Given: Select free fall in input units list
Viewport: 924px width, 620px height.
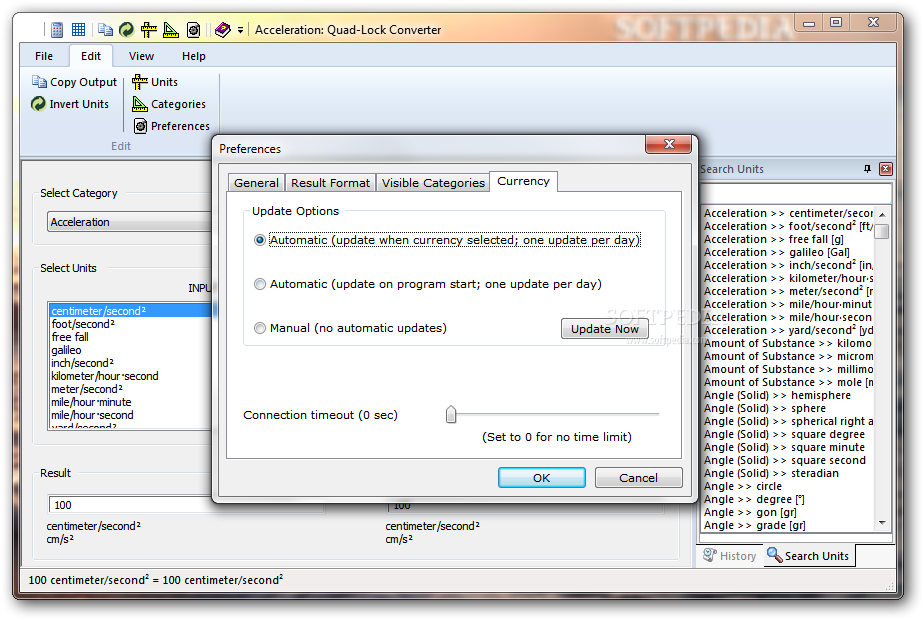Looking at the screenshot, I should [131, 337].
